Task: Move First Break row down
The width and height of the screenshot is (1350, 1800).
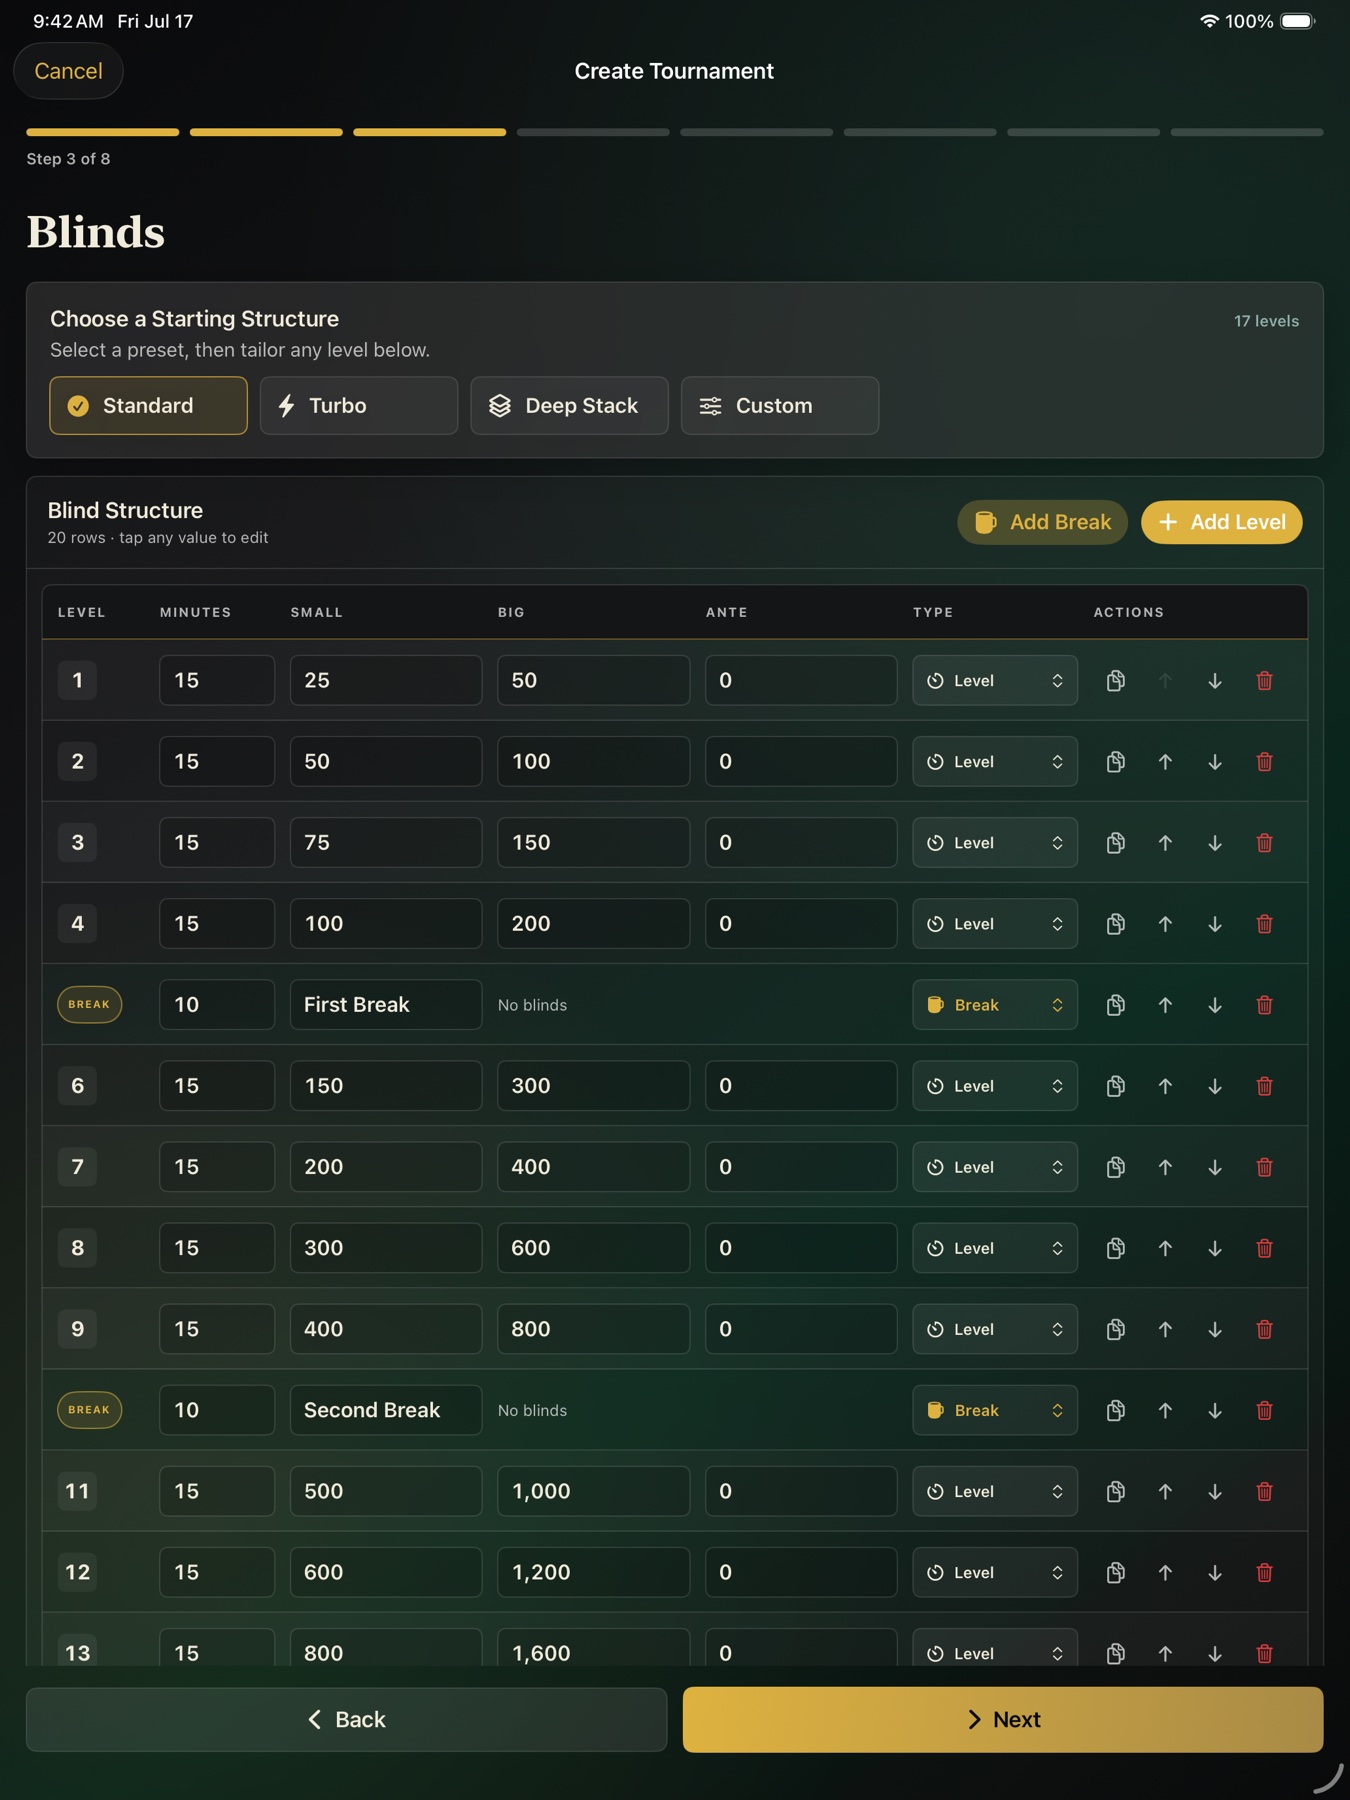Action: pyautogui.click(x=1215, y=1005)
